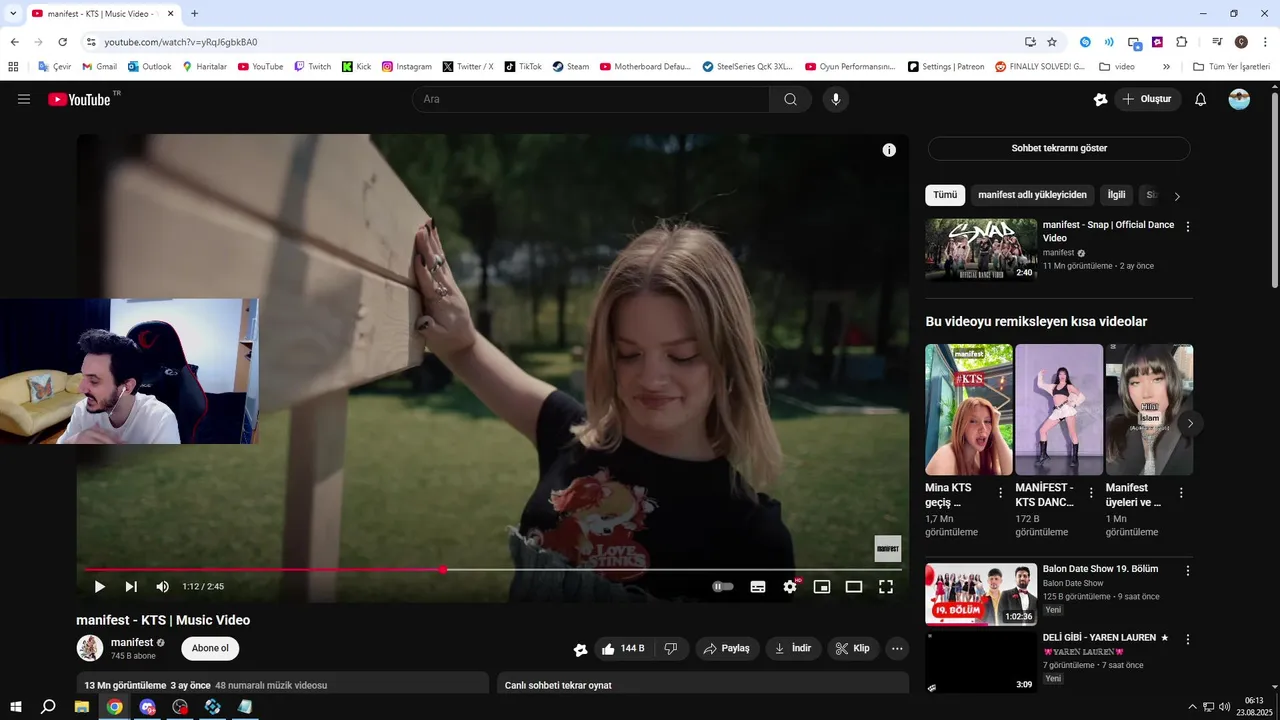Click the Oluştur create button
1280x720 pixels.
click(1147, 99)
